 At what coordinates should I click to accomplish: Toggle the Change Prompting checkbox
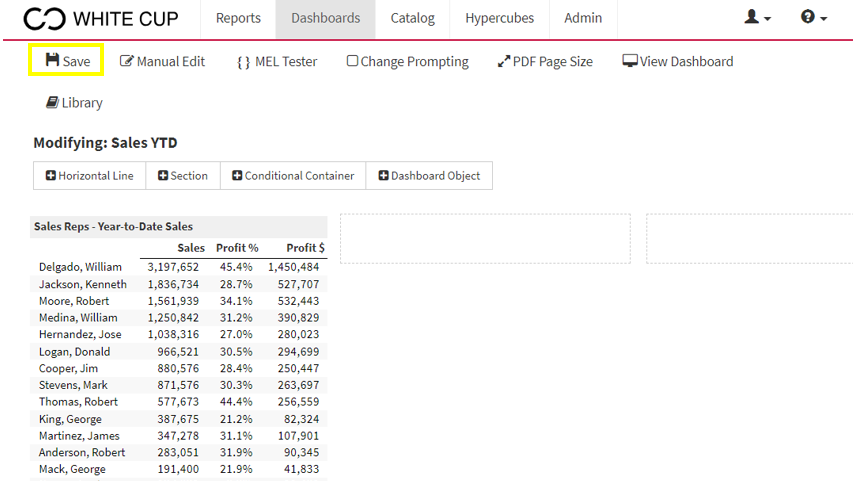[x=352, y=61]
